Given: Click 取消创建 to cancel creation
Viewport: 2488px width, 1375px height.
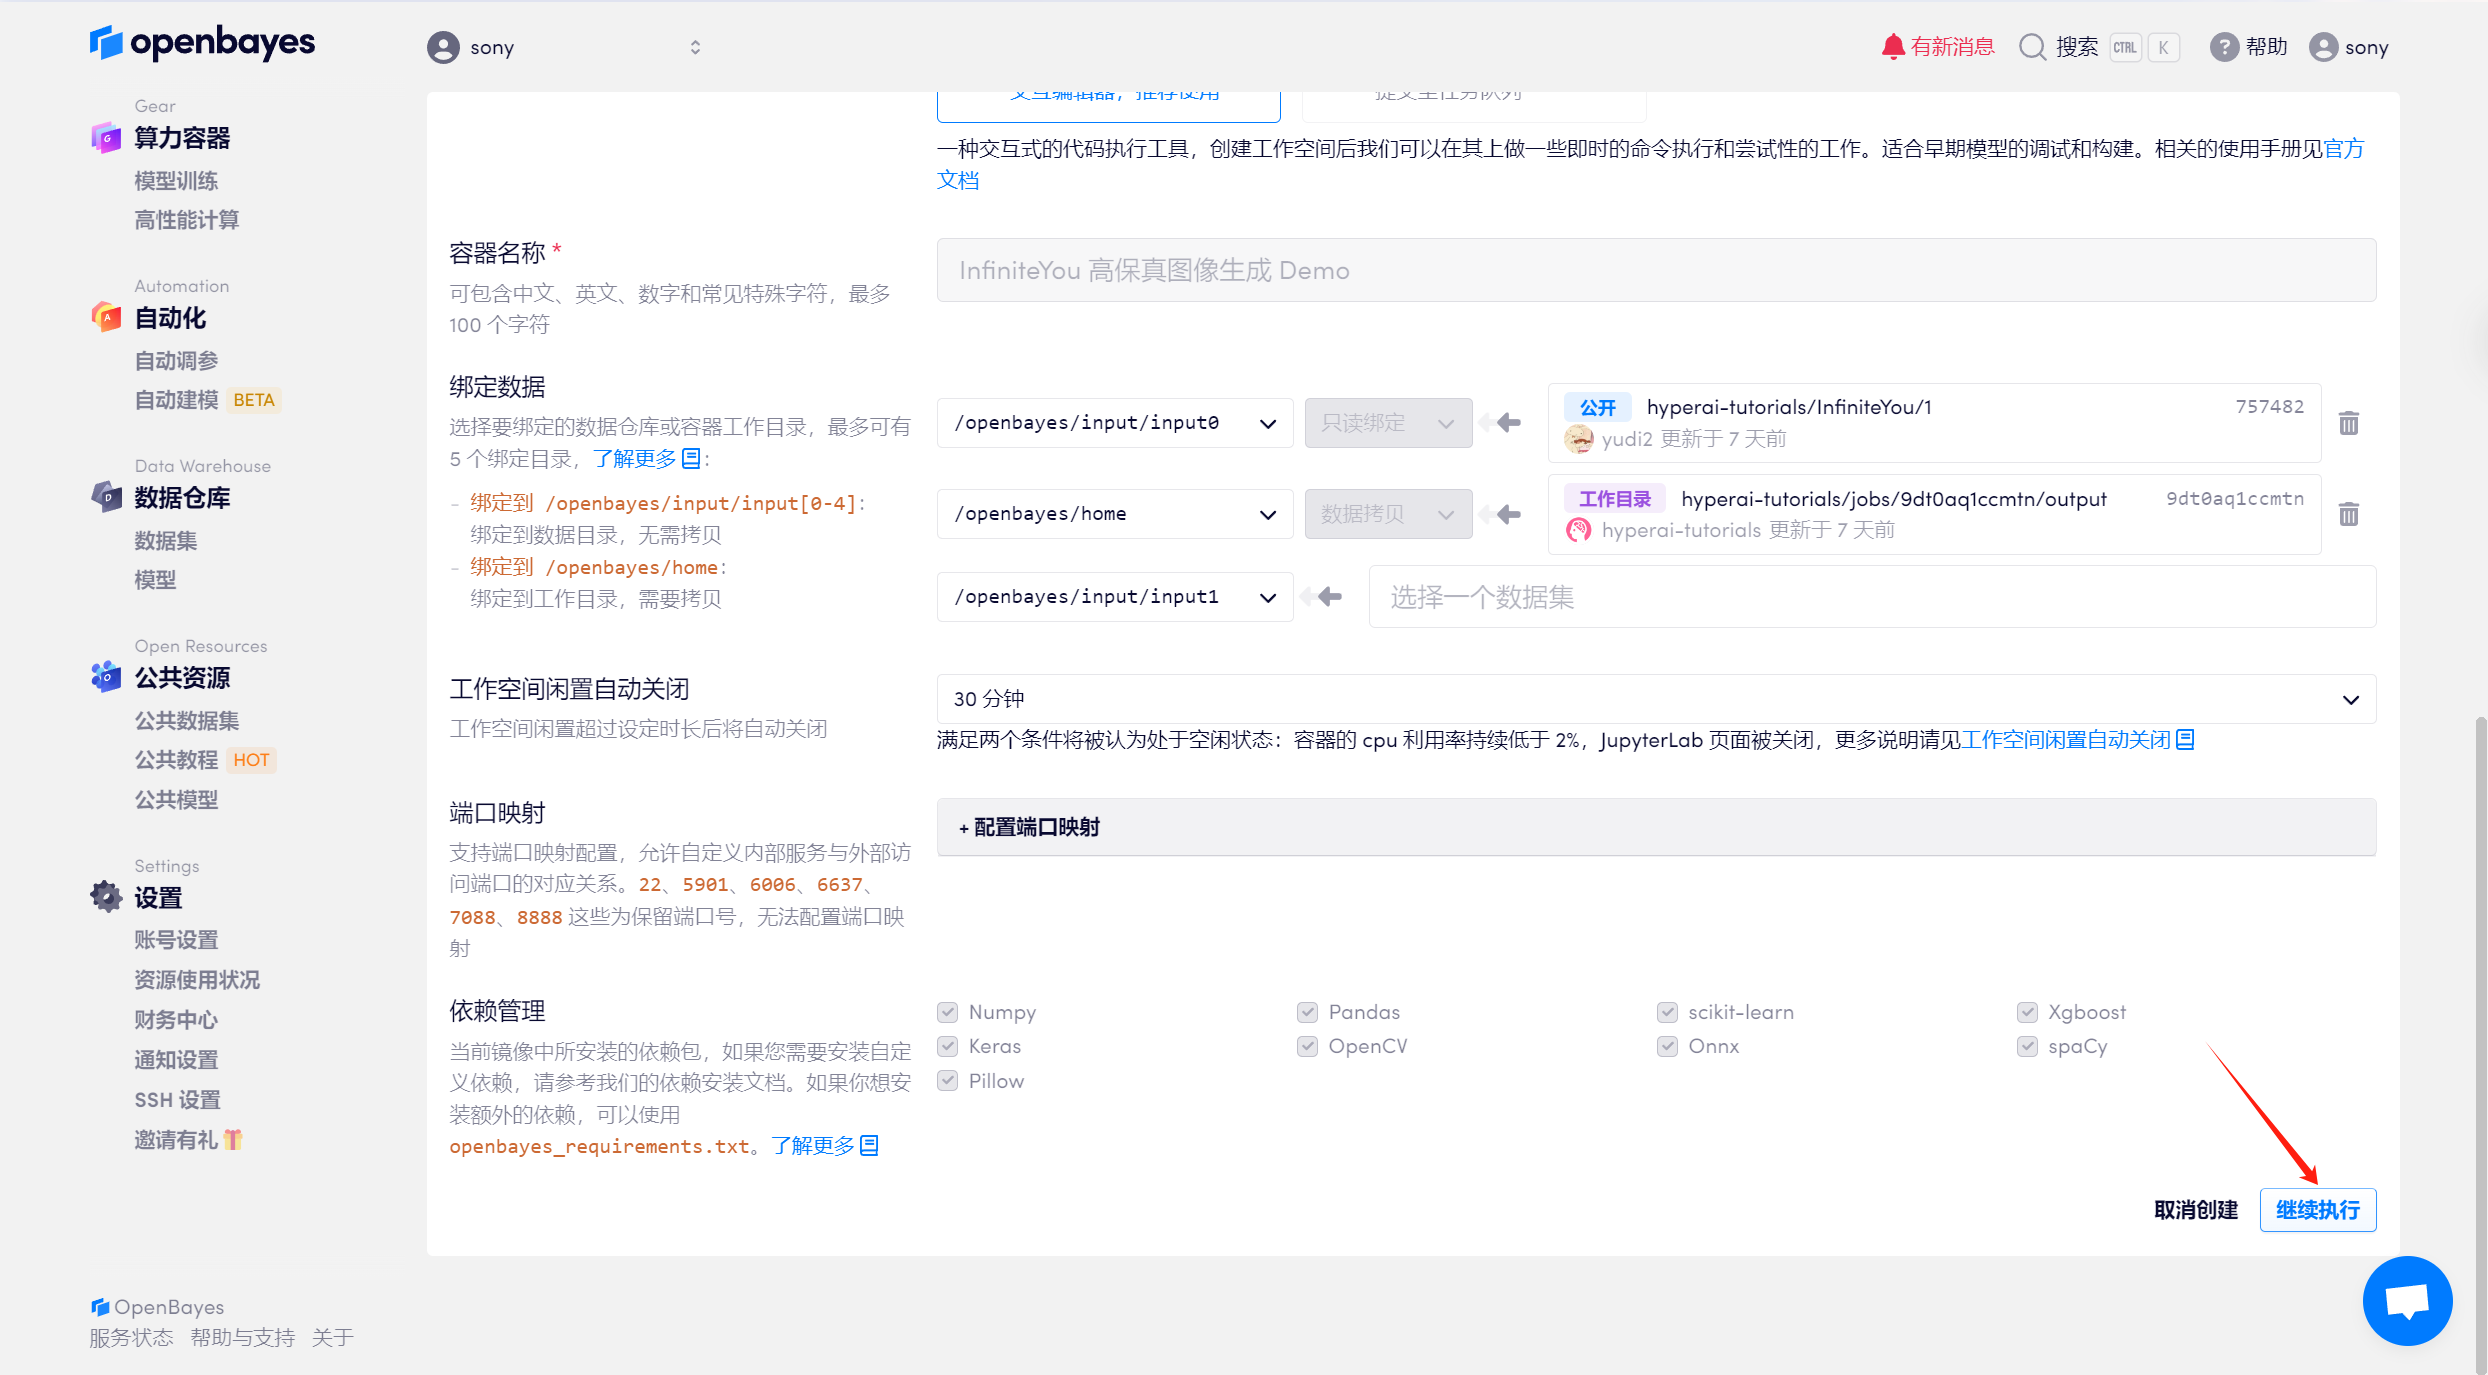Looking at the screenshot, I should [2195, 1210].
